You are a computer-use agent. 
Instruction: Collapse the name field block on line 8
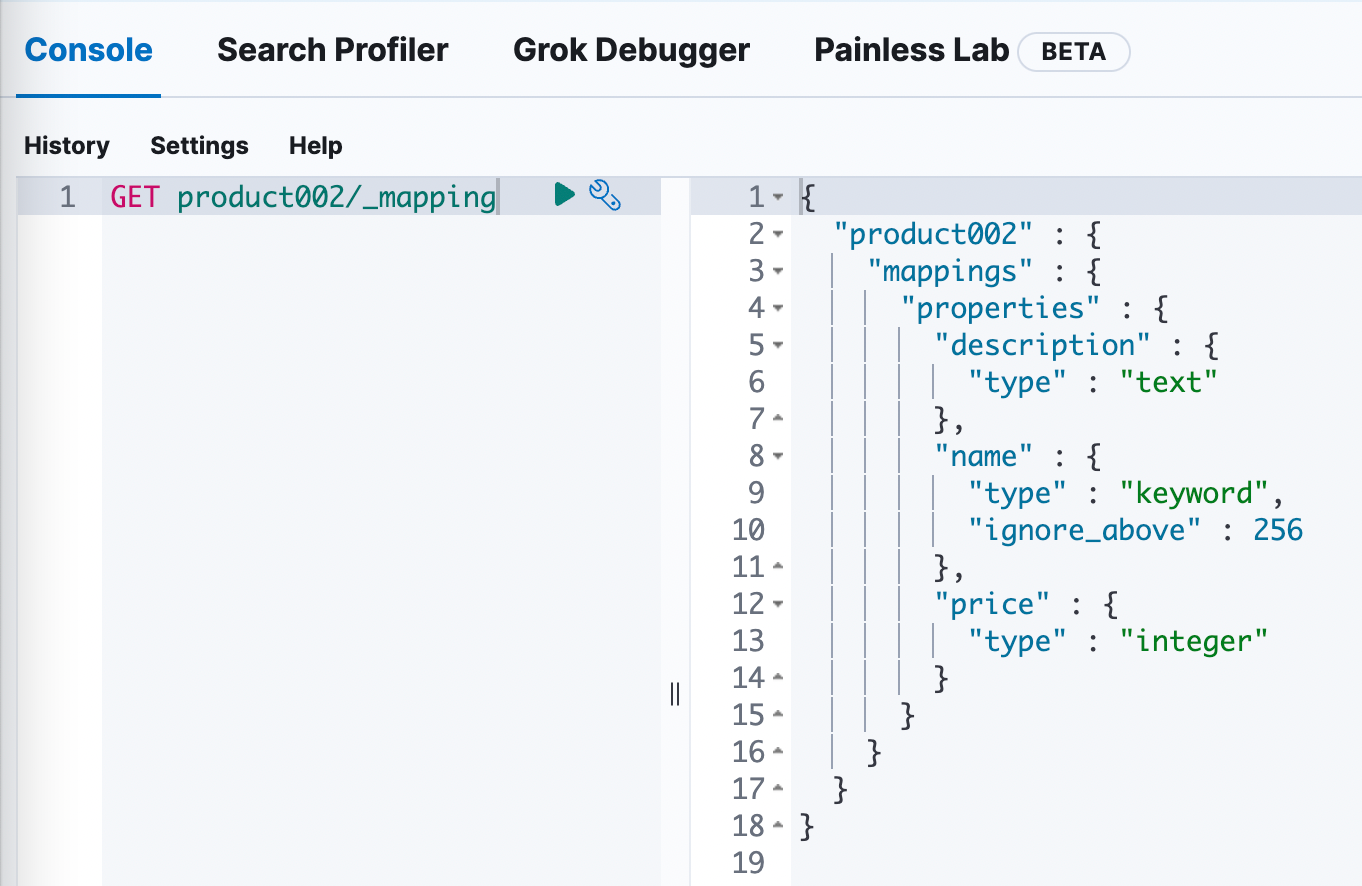(778, 457)
